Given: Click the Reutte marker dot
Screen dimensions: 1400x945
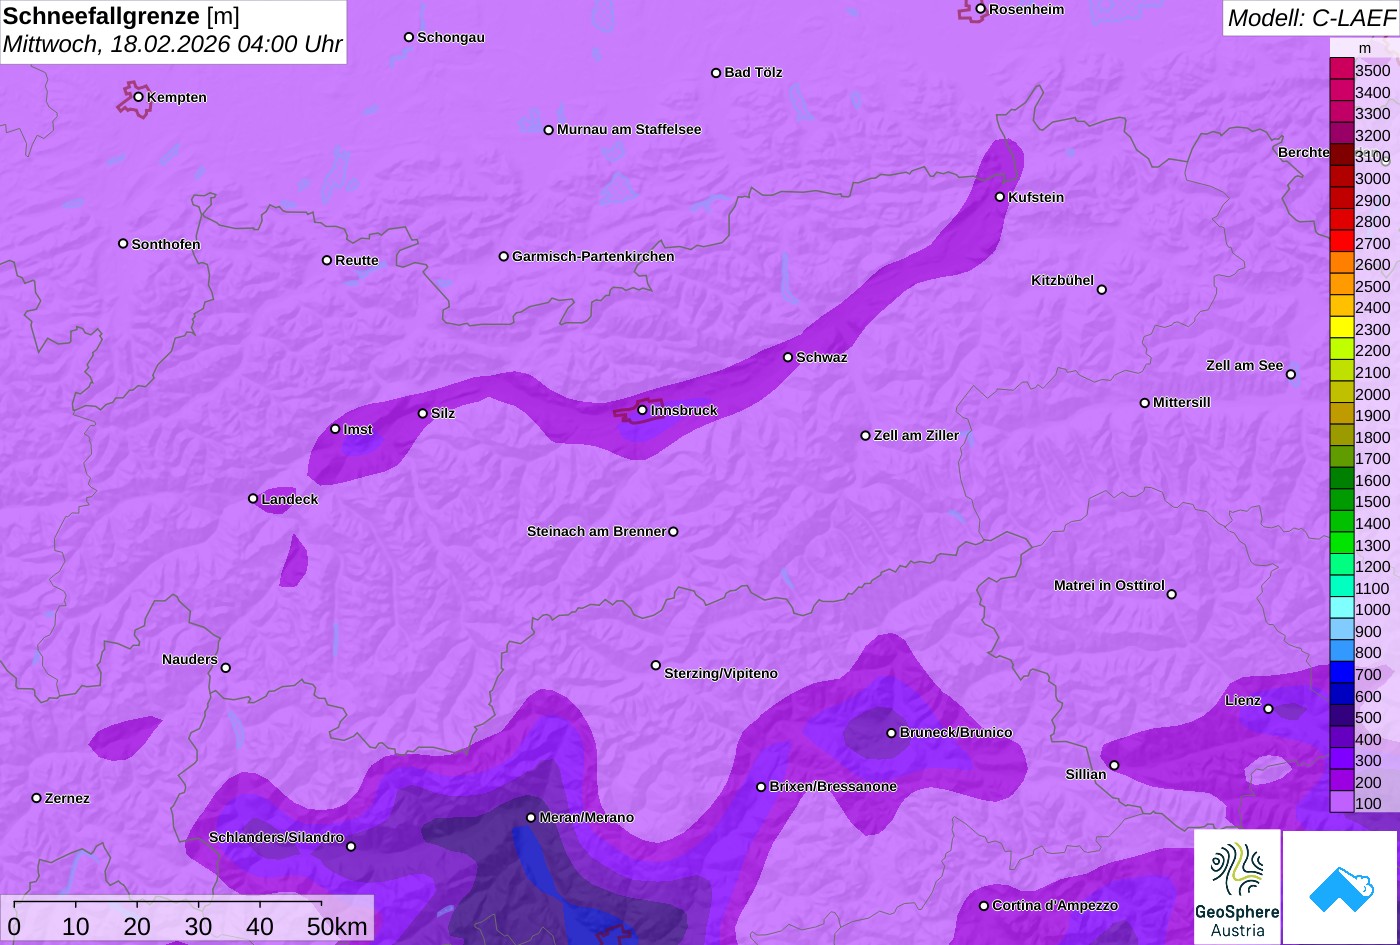Looking at the screenshot, I should 327,260.
